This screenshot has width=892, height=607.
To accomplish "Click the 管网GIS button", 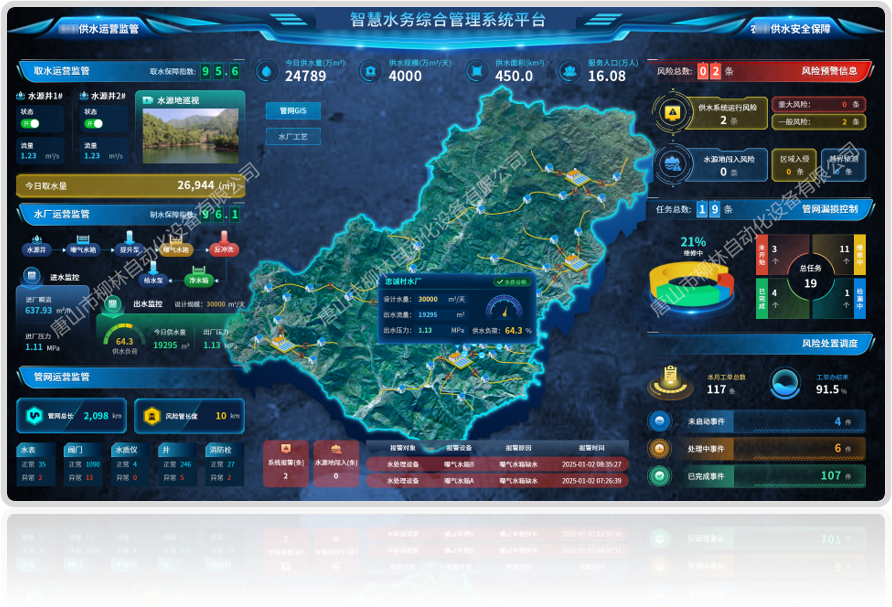I will click(293, 110).
